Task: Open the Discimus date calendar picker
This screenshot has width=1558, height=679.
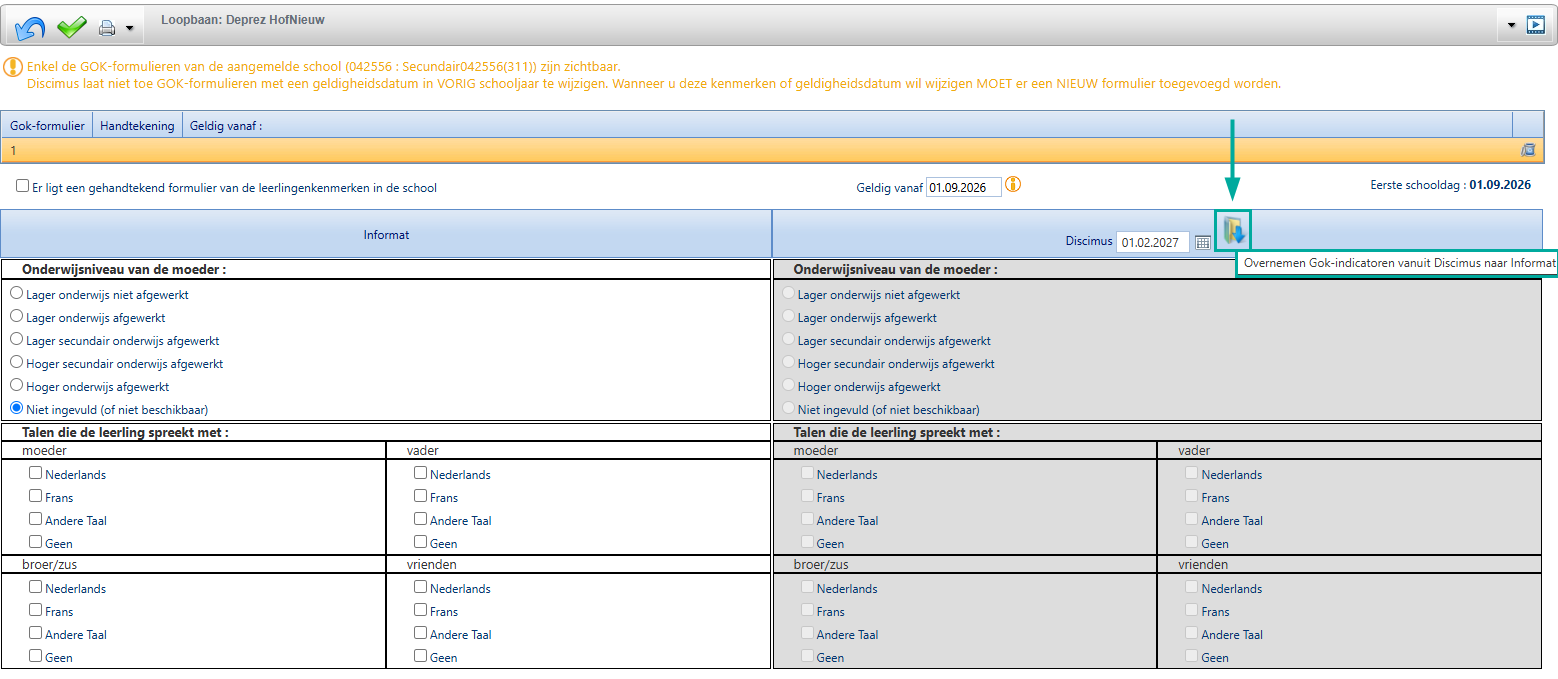Action: [1203, 242]
